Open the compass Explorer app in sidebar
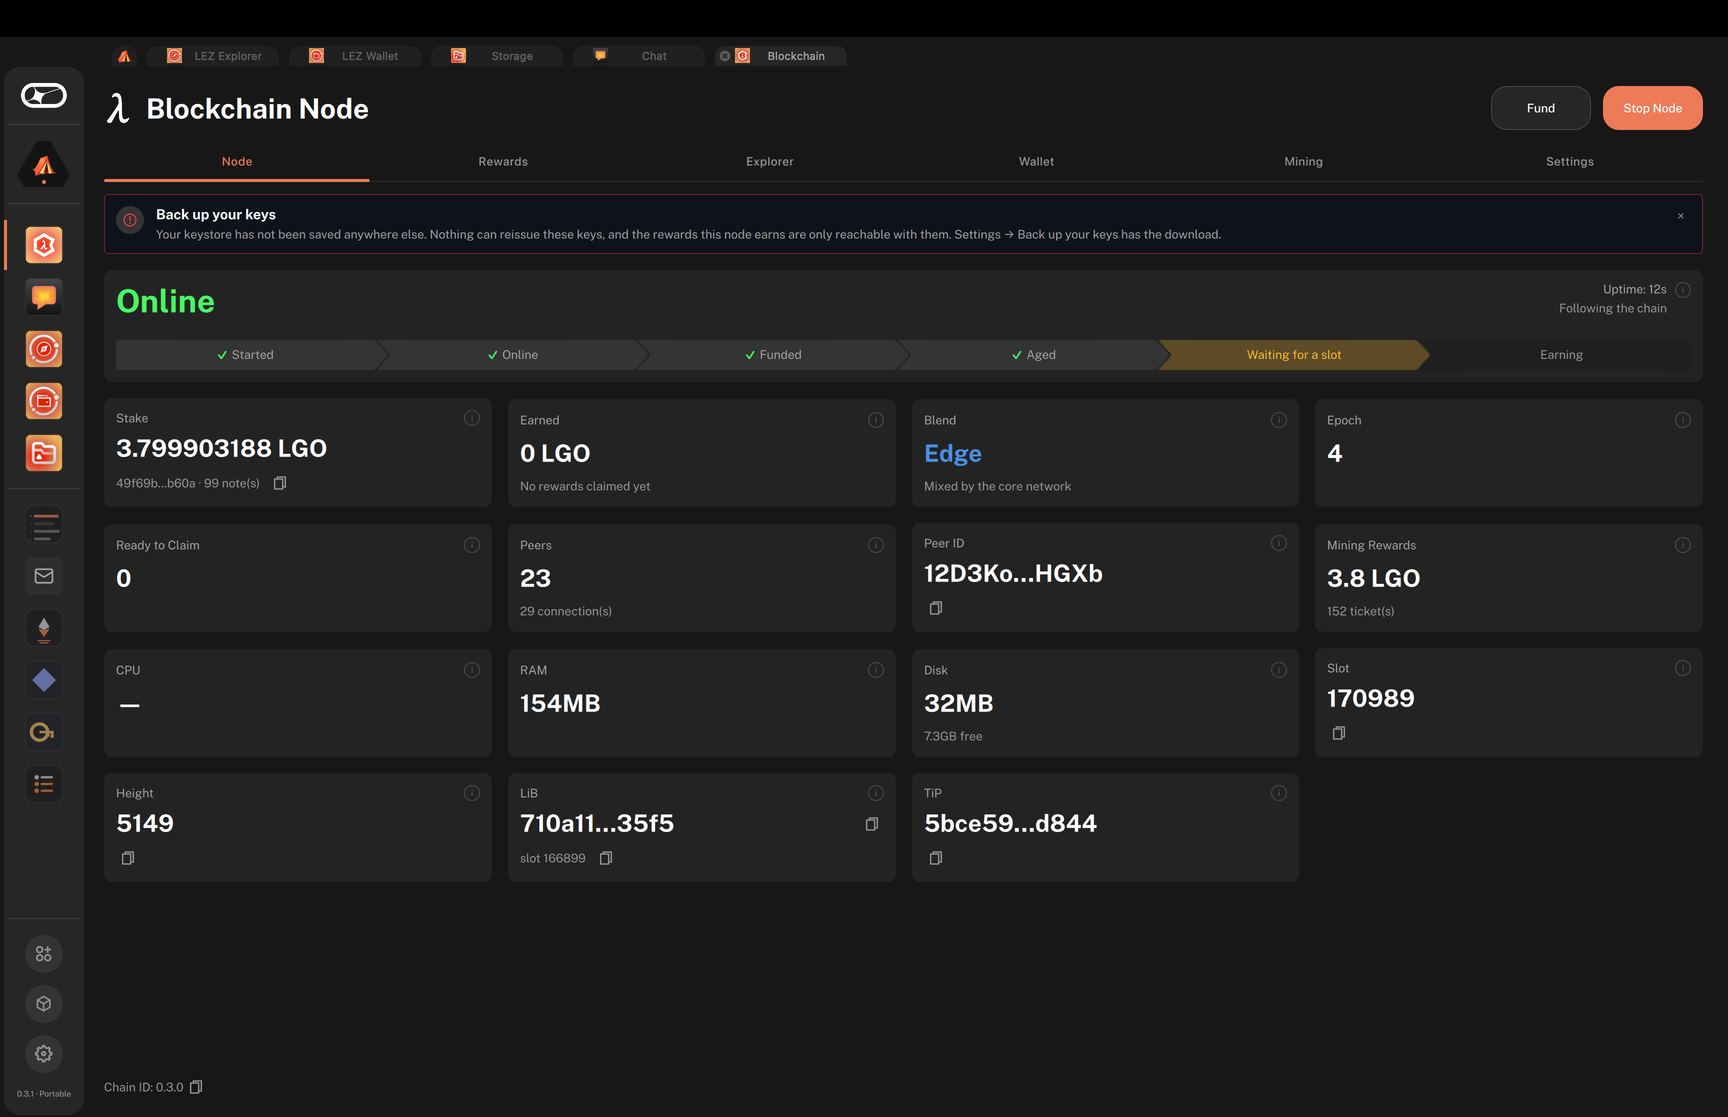Viewport: 1728px width, 1117px height. pyautogui.click(x=44, y=349)
